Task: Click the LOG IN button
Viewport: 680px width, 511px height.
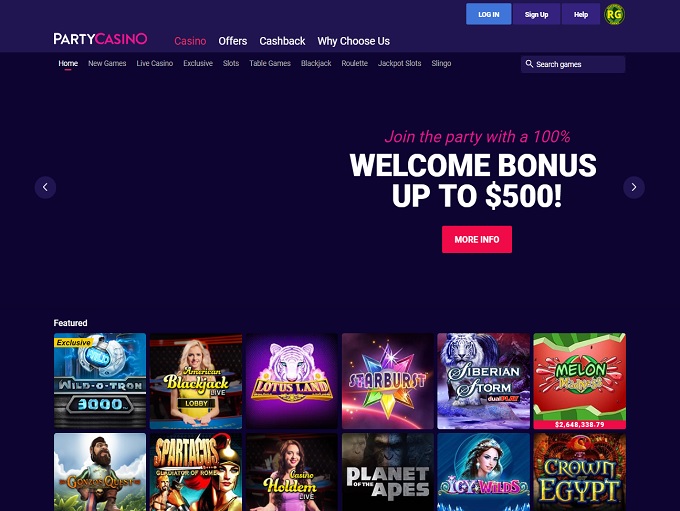Action: coord(488,14)
